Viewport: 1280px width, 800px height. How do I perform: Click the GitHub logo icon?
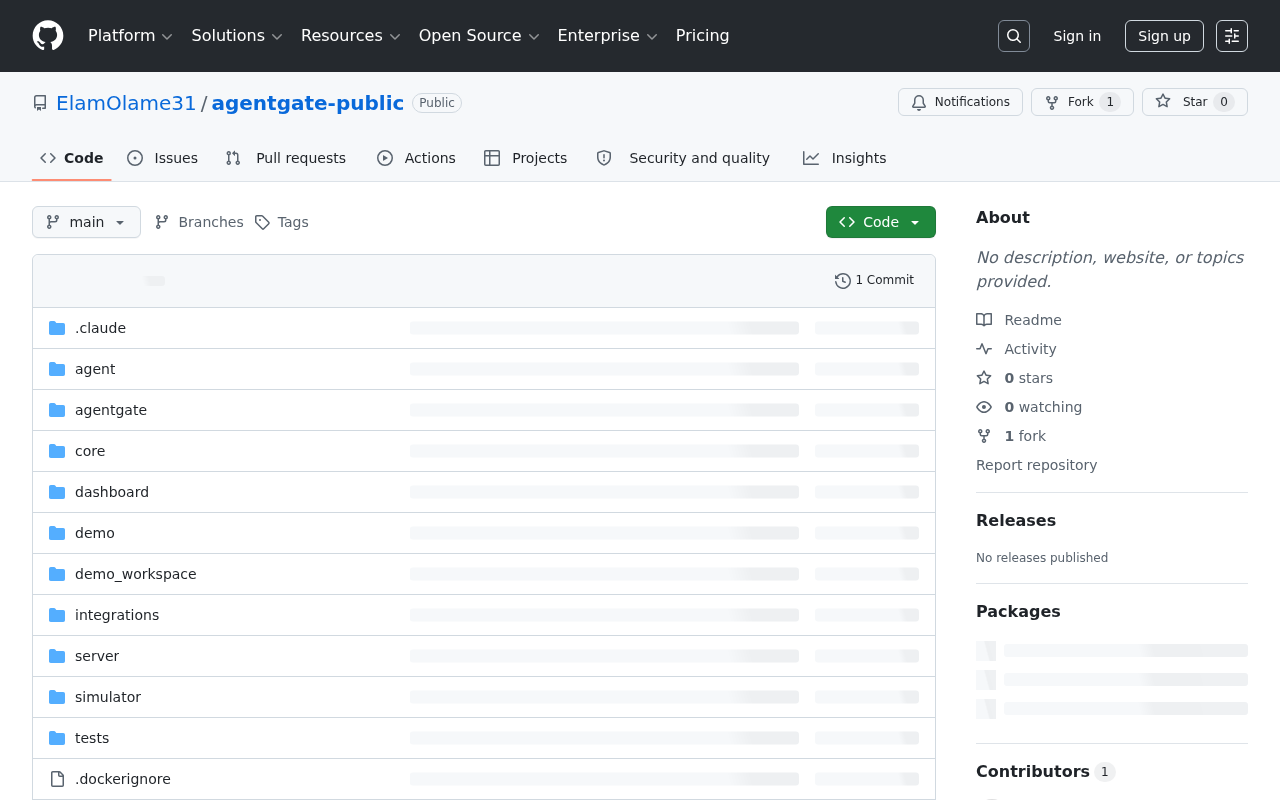coord(48,36)
